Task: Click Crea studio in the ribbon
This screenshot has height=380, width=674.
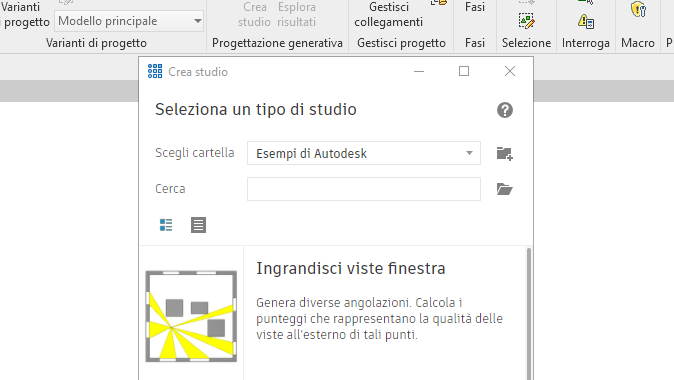Action: pyautogui.click(x=254, y=14)
